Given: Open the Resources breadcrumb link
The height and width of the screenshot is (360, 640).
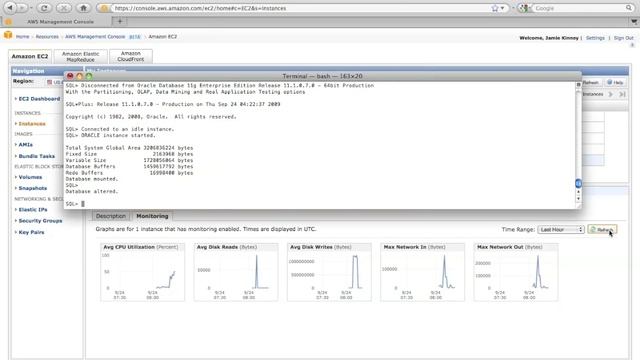Looking at the screenshot, I should click(47, 37).
